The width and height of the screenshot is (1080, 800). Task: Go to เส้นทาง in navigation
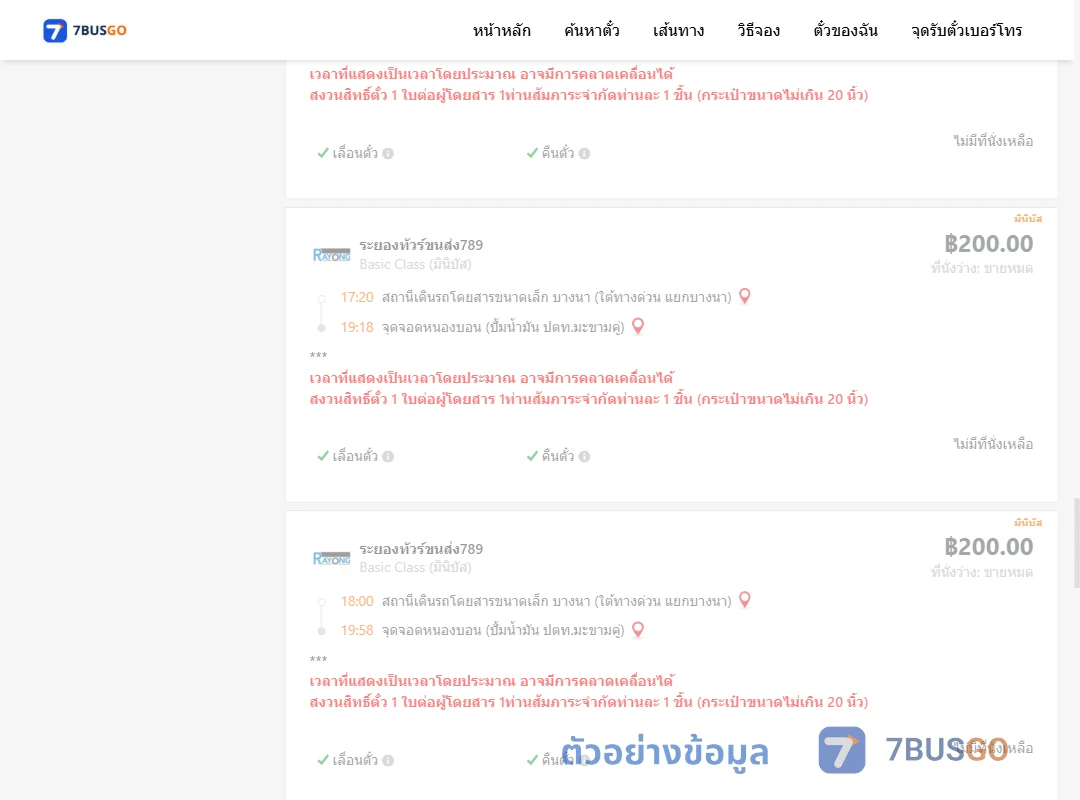pos(678,30)
